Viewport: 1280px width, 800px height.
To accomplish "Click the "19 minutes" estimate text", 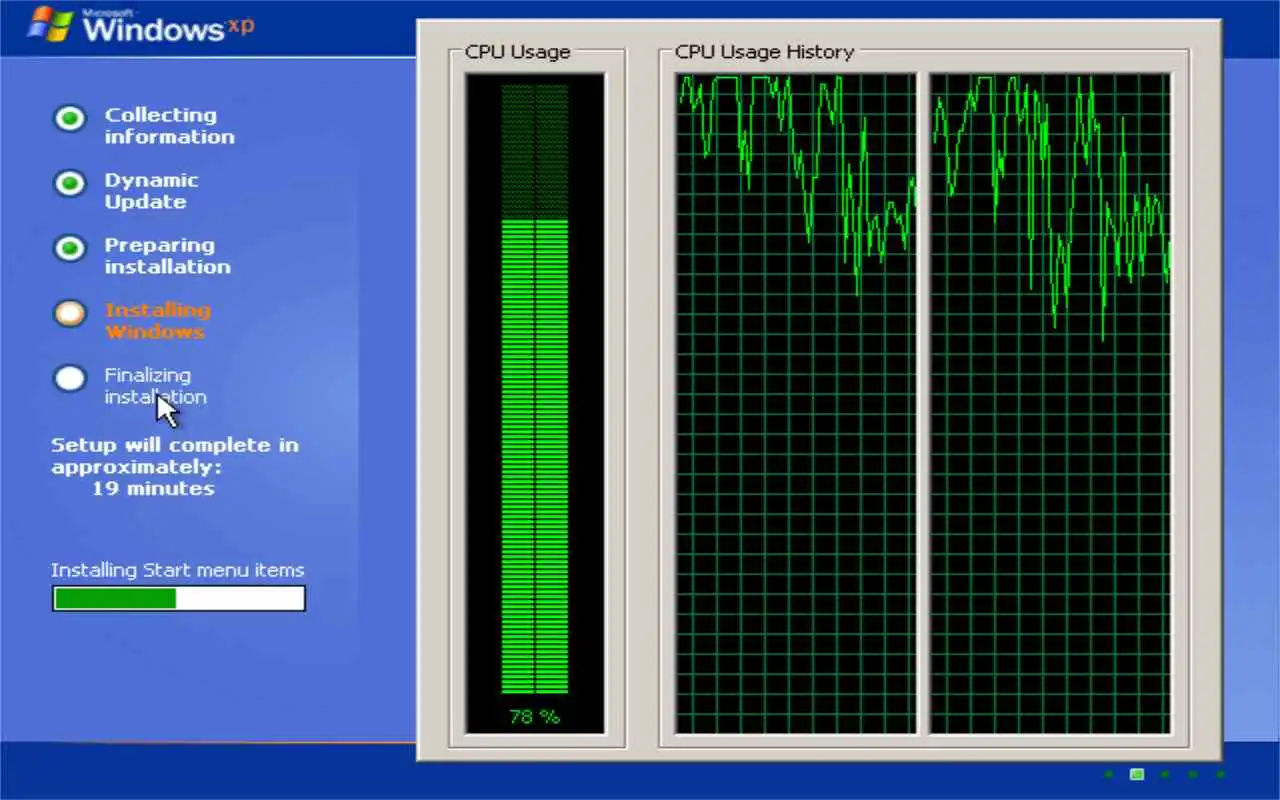I will point(153,489).
